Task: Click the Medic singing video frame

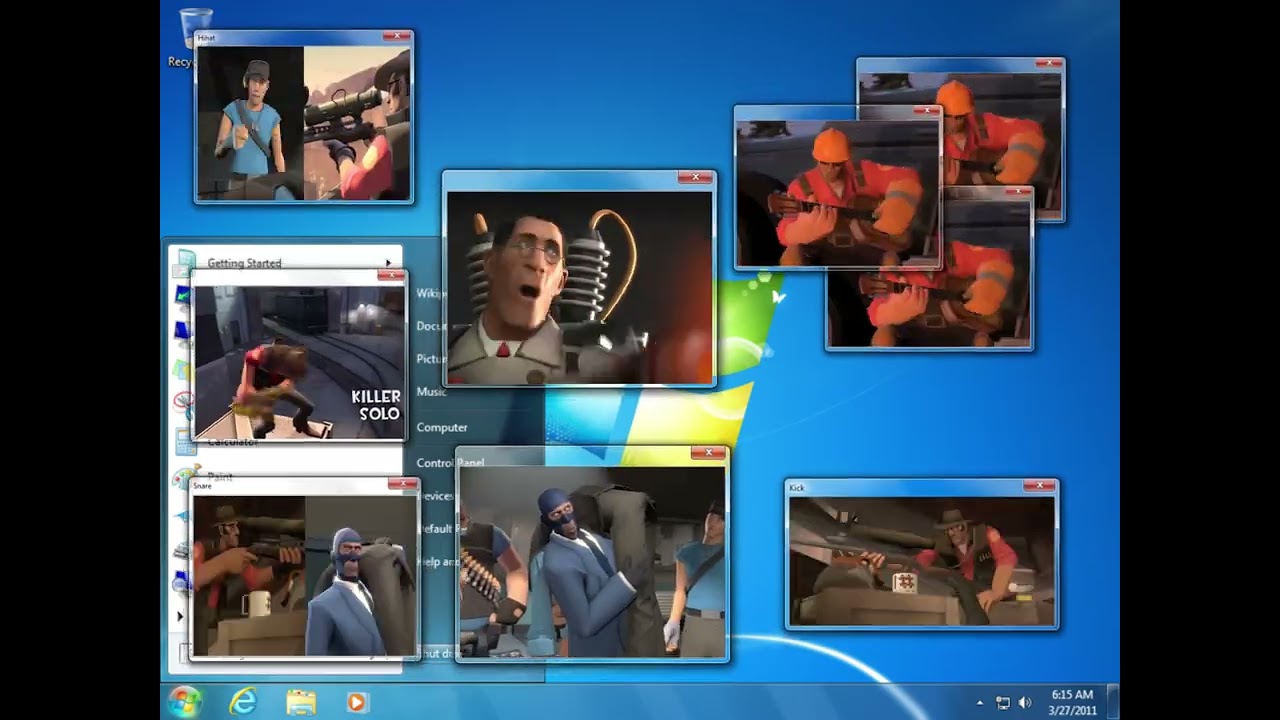Action: coord(579,287)
